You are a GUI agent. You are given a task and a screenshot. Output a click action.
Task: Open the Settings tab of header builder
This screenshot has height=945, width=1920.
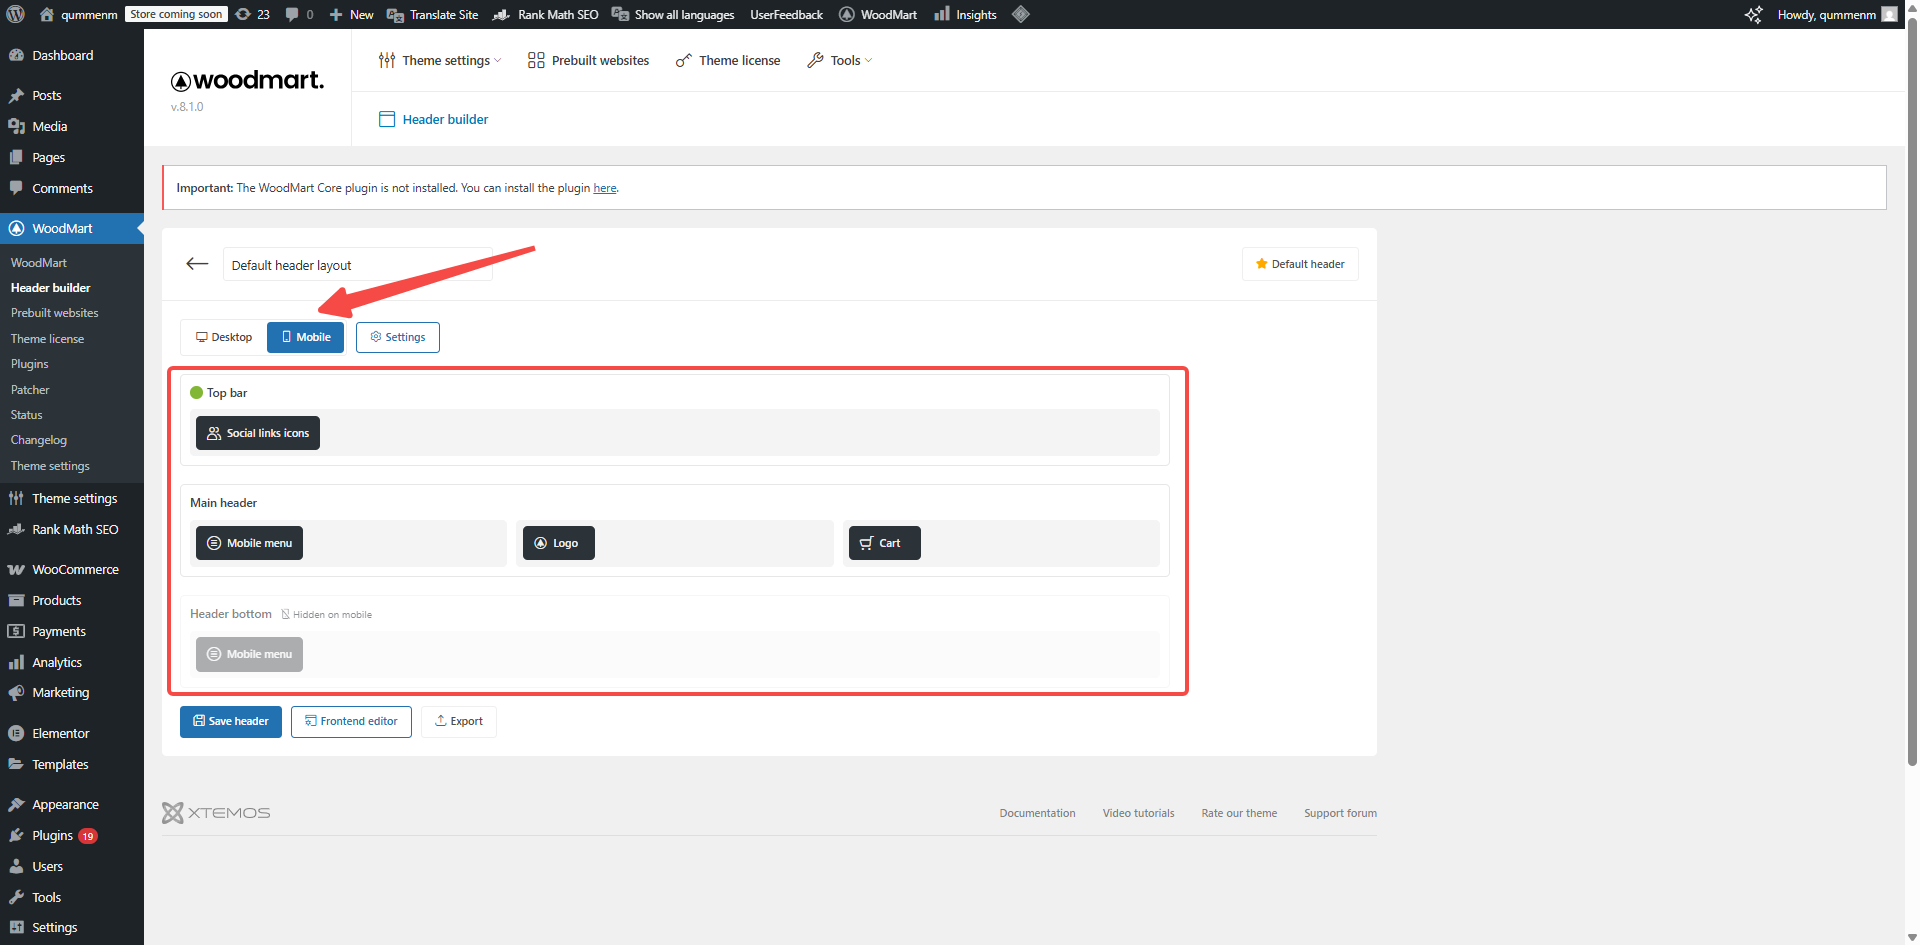click(x=397, y=337)
